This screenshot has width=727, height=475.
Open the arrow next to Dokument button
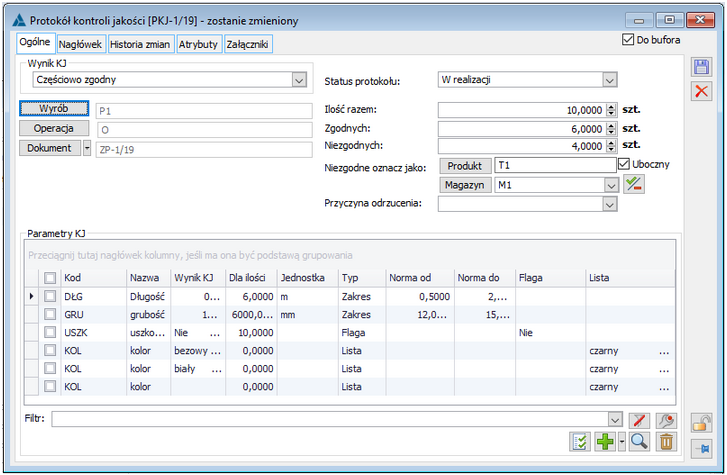(87, 148)
